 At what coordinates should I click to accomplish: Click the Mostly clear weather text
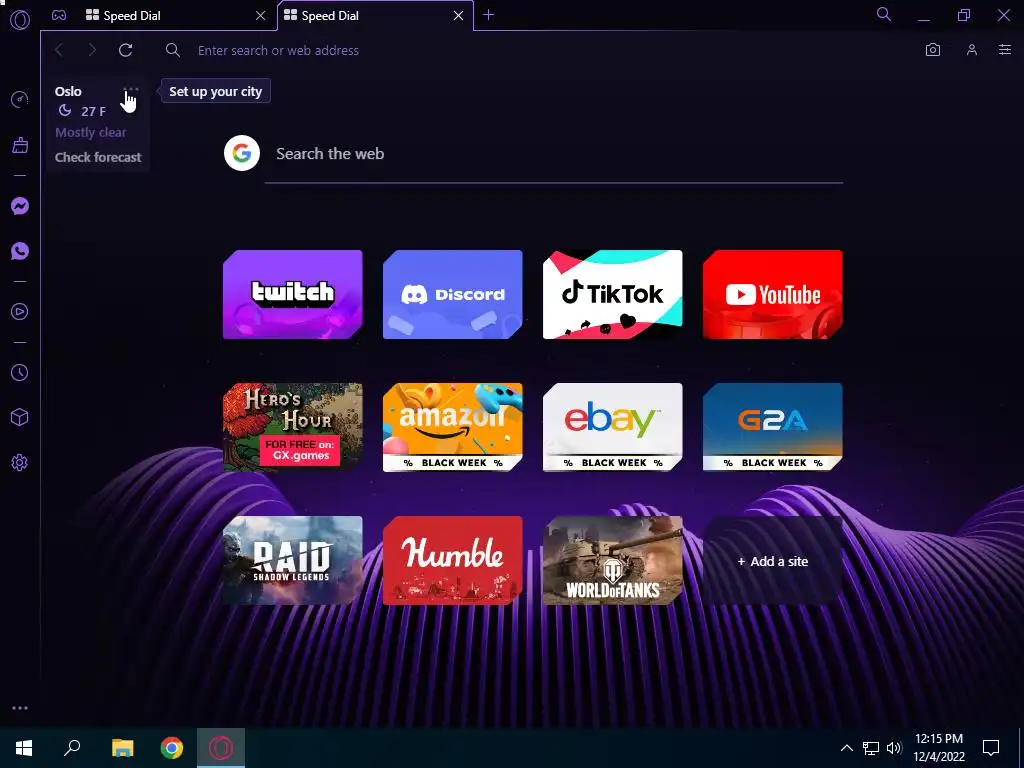point(91,133)
